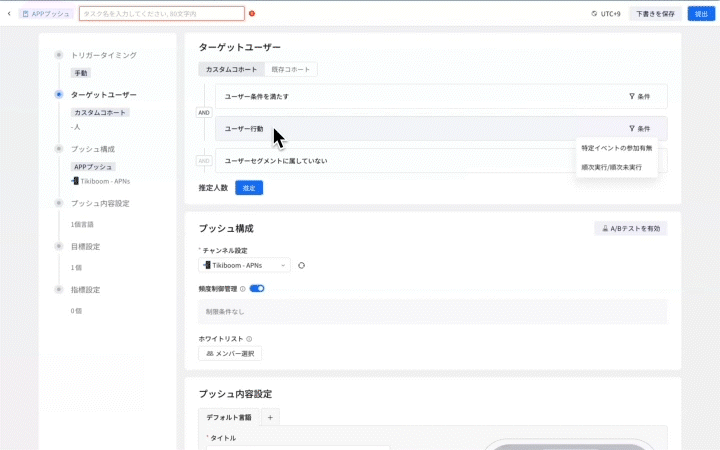Switch to the カスタムコホート tab
Image resolution: width=720 pixels, height=450 pixels.
231,69
